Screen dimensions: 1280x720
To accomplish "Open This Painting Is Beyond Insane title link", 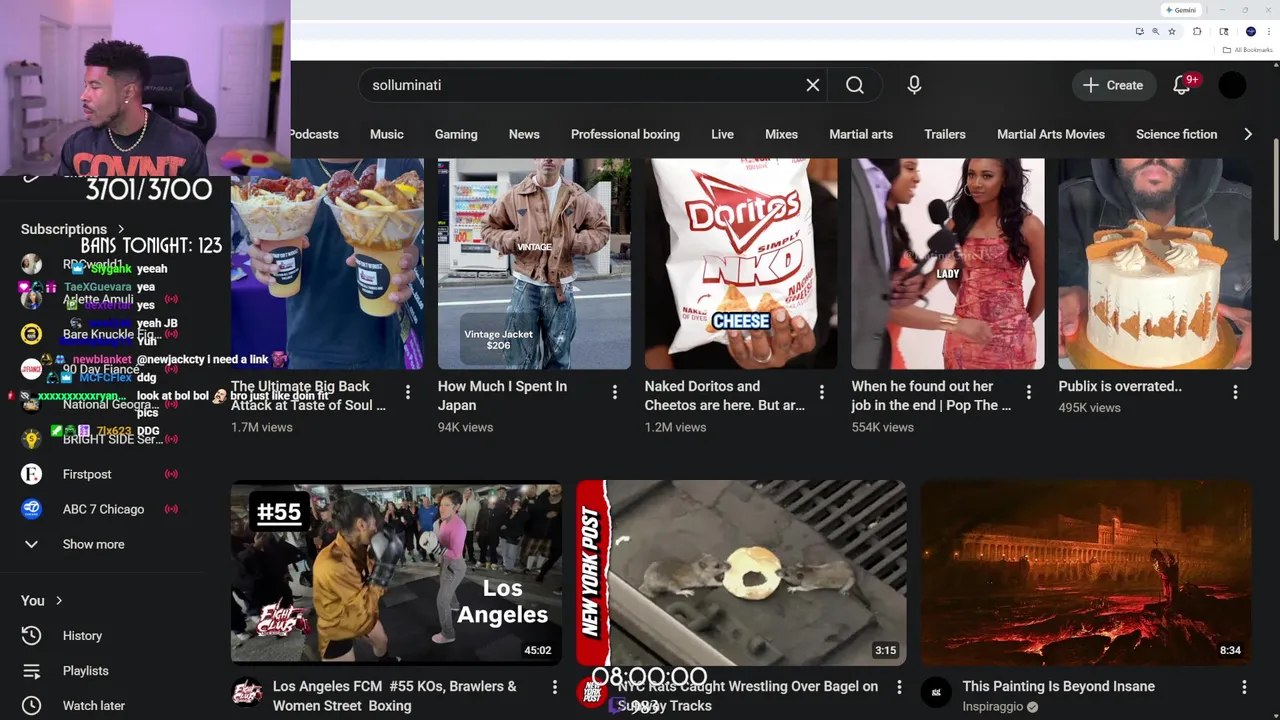I will pyautogui.click(x=1058, y=686).
